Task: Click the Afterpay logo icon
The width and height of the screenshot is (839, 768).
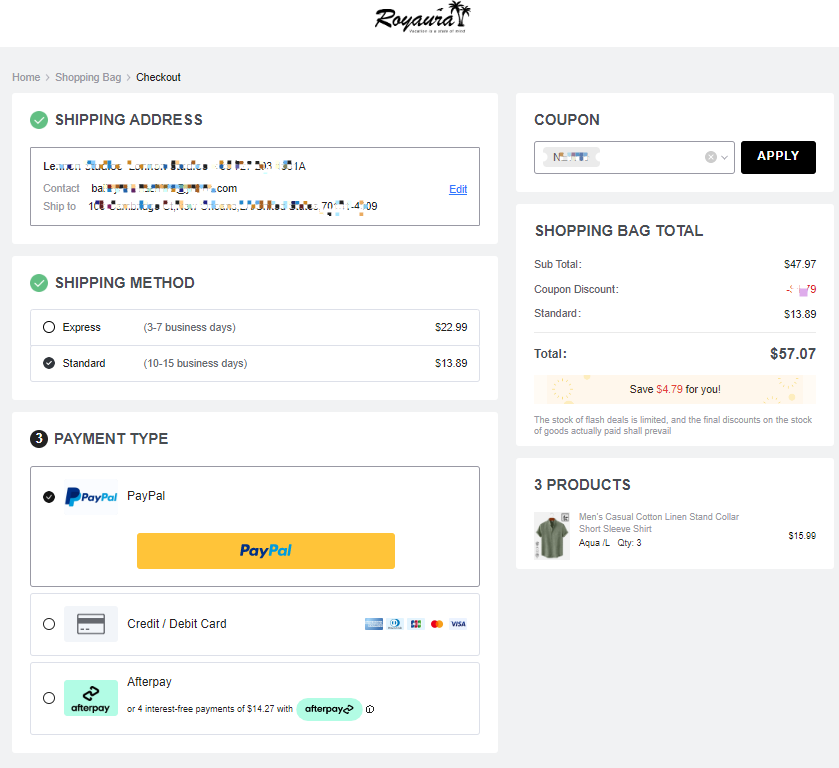Action: (x=91, y=698)
